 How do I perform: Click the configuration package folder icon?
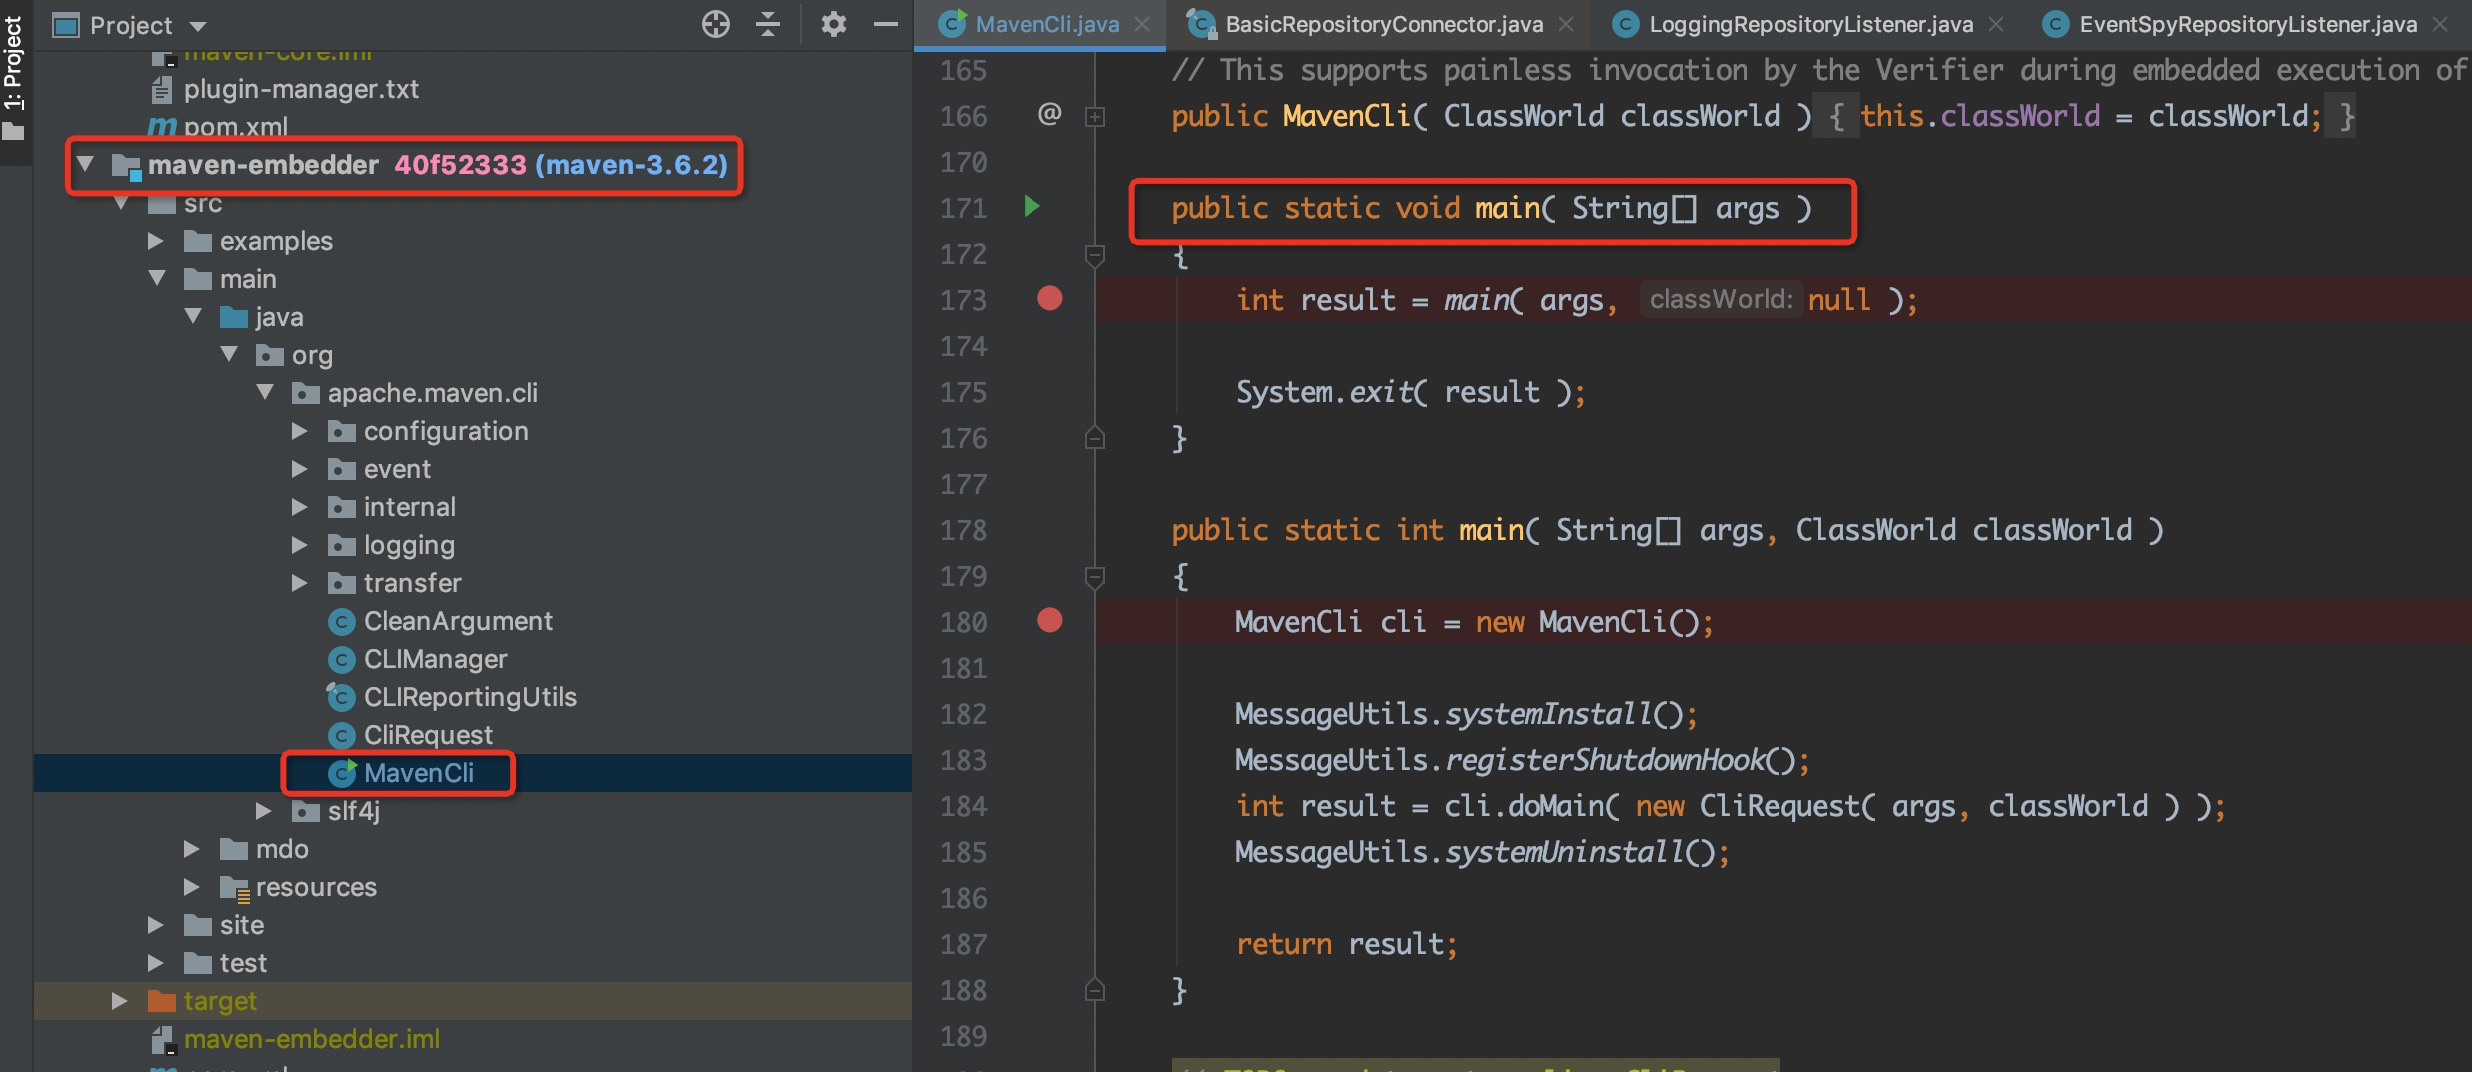[342, 431]
